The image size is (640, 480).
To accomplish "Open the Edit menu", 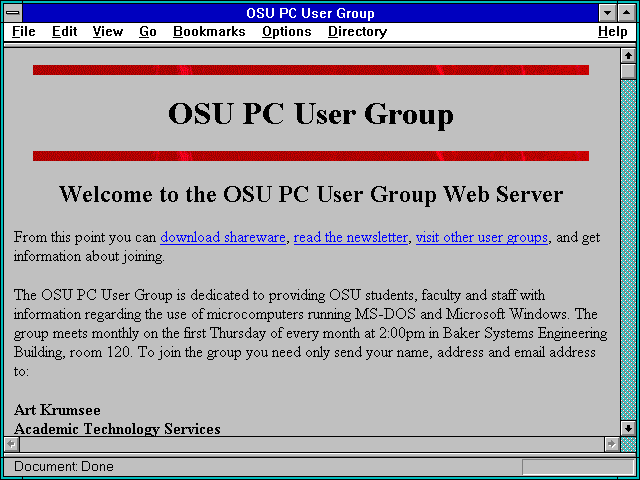I will tap(64, 31).
